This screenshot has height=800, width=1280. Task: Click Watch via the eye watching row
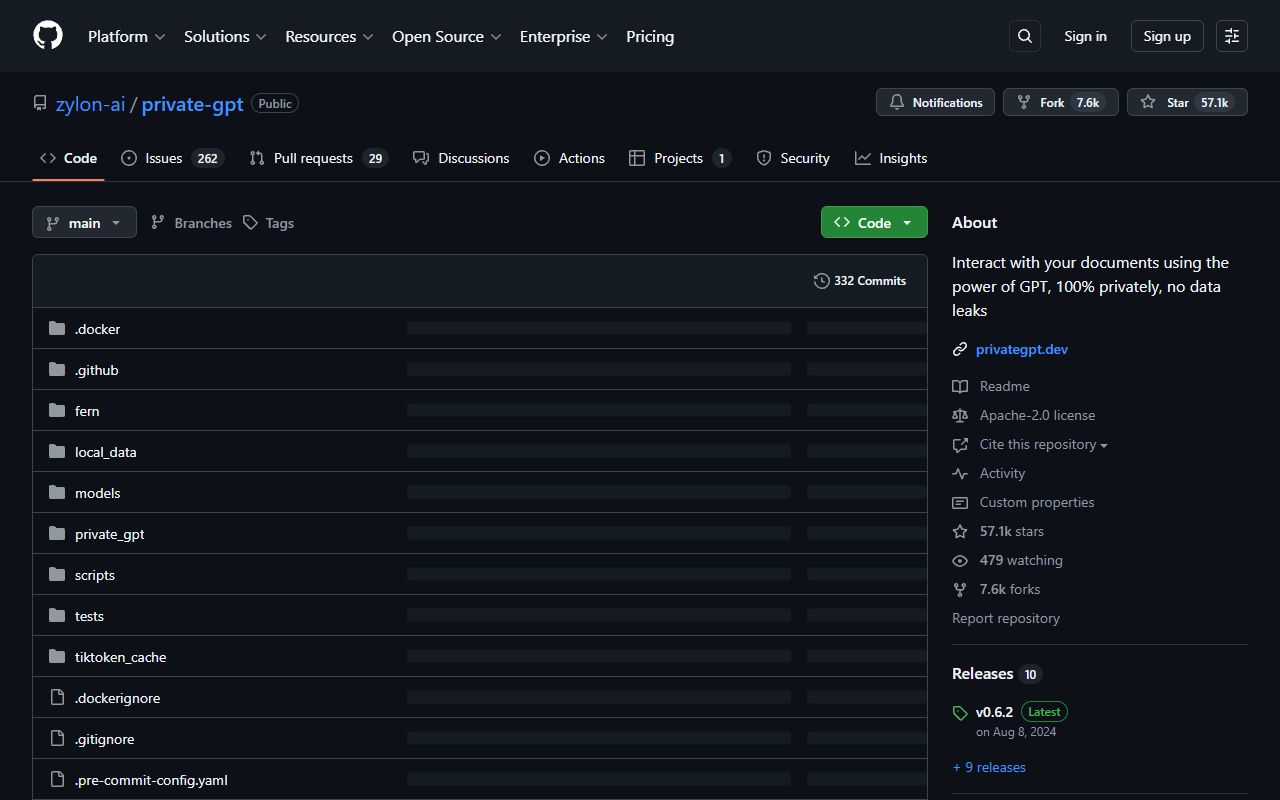1021,560
